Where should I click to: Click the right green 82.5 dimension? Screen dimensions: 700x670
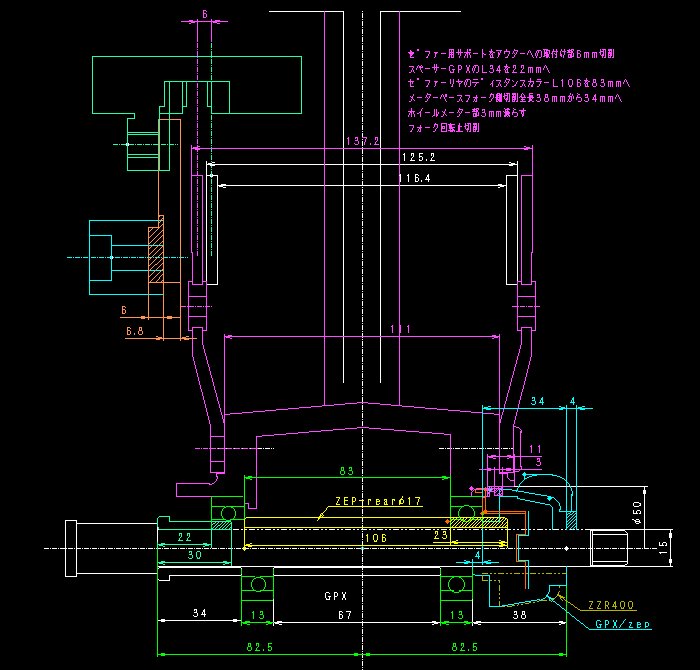(464, 647)
